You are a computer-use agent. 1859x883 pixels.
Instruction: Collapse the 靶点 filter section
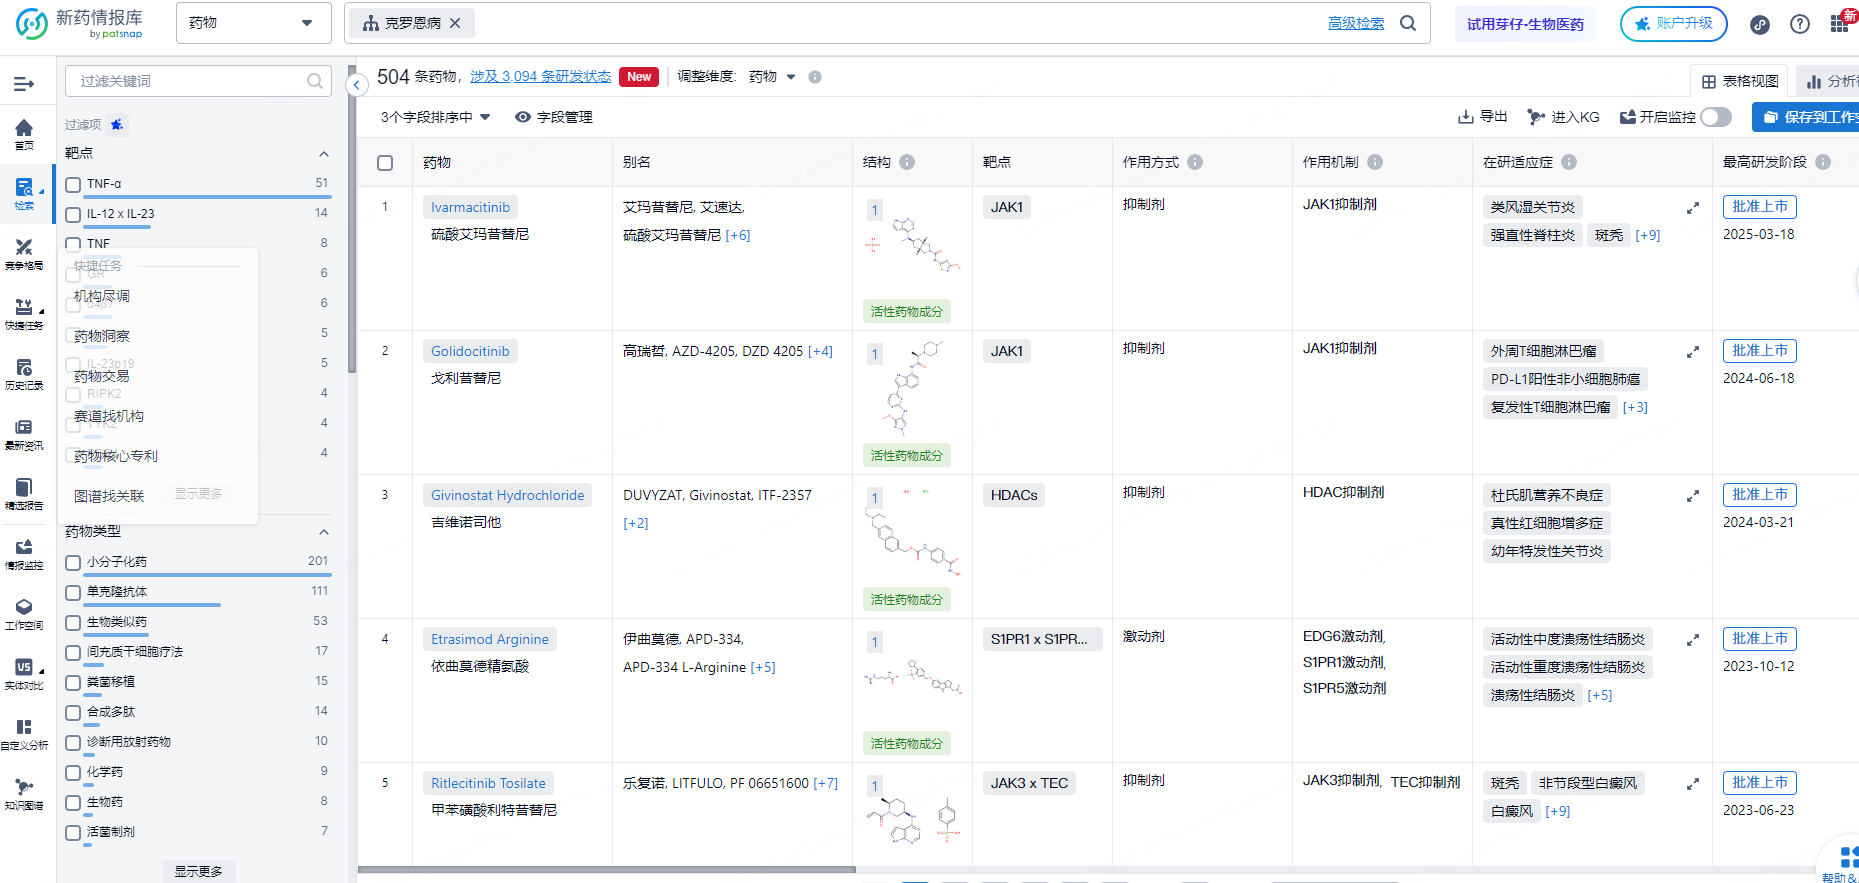point(324,153)
